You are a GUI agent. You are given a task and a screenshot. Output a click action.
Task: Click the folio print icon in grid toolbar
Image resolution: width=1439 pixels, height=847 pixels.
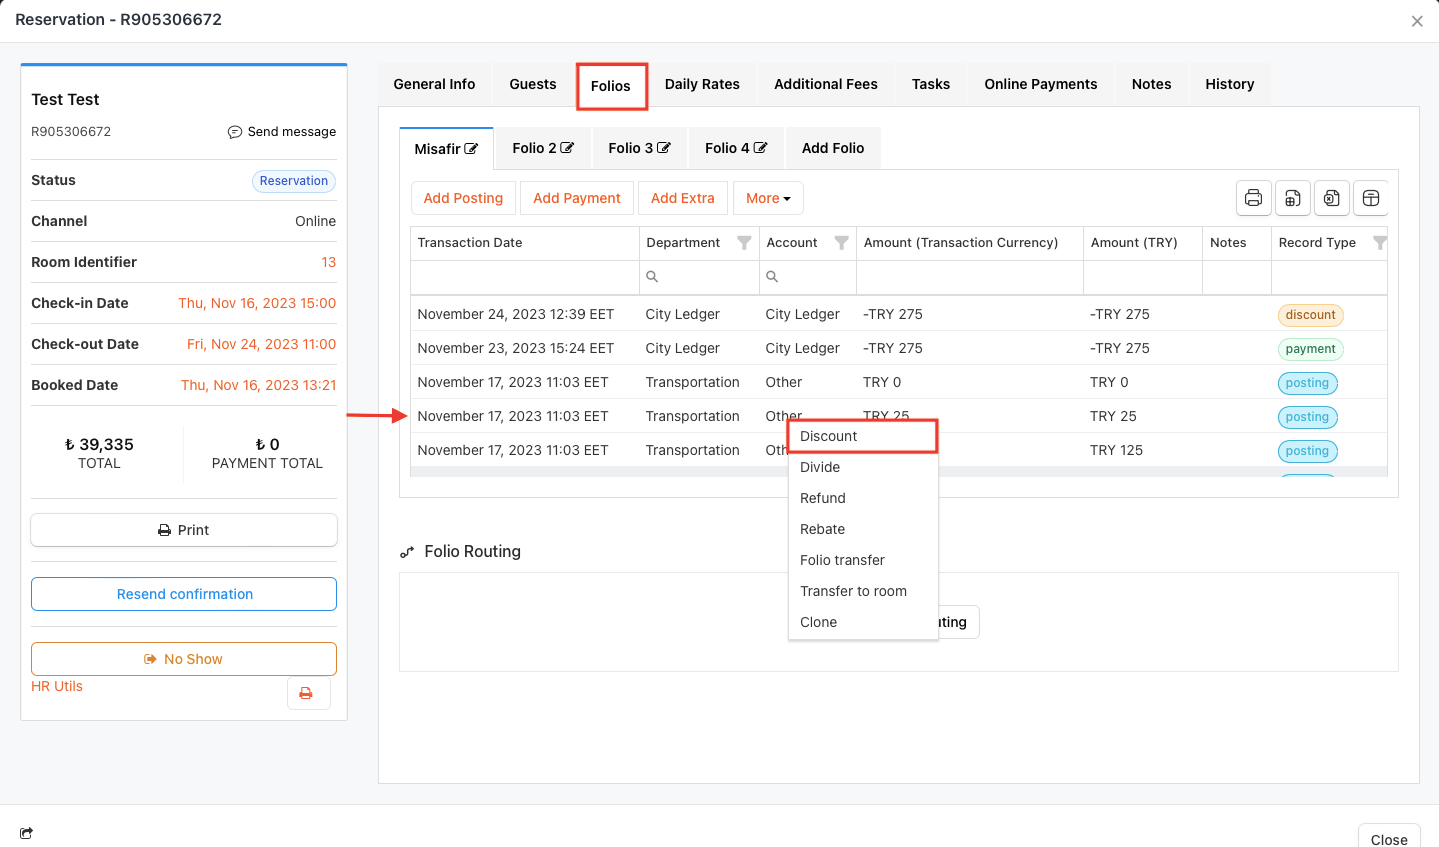[x=1253, y=198]
